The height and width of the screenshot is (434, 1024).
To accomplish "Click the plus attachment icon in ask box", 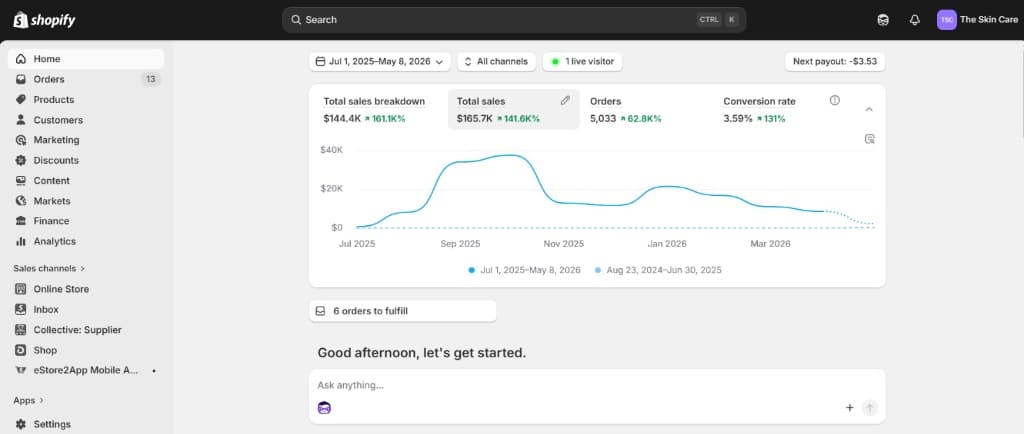I will pos(850,408).
